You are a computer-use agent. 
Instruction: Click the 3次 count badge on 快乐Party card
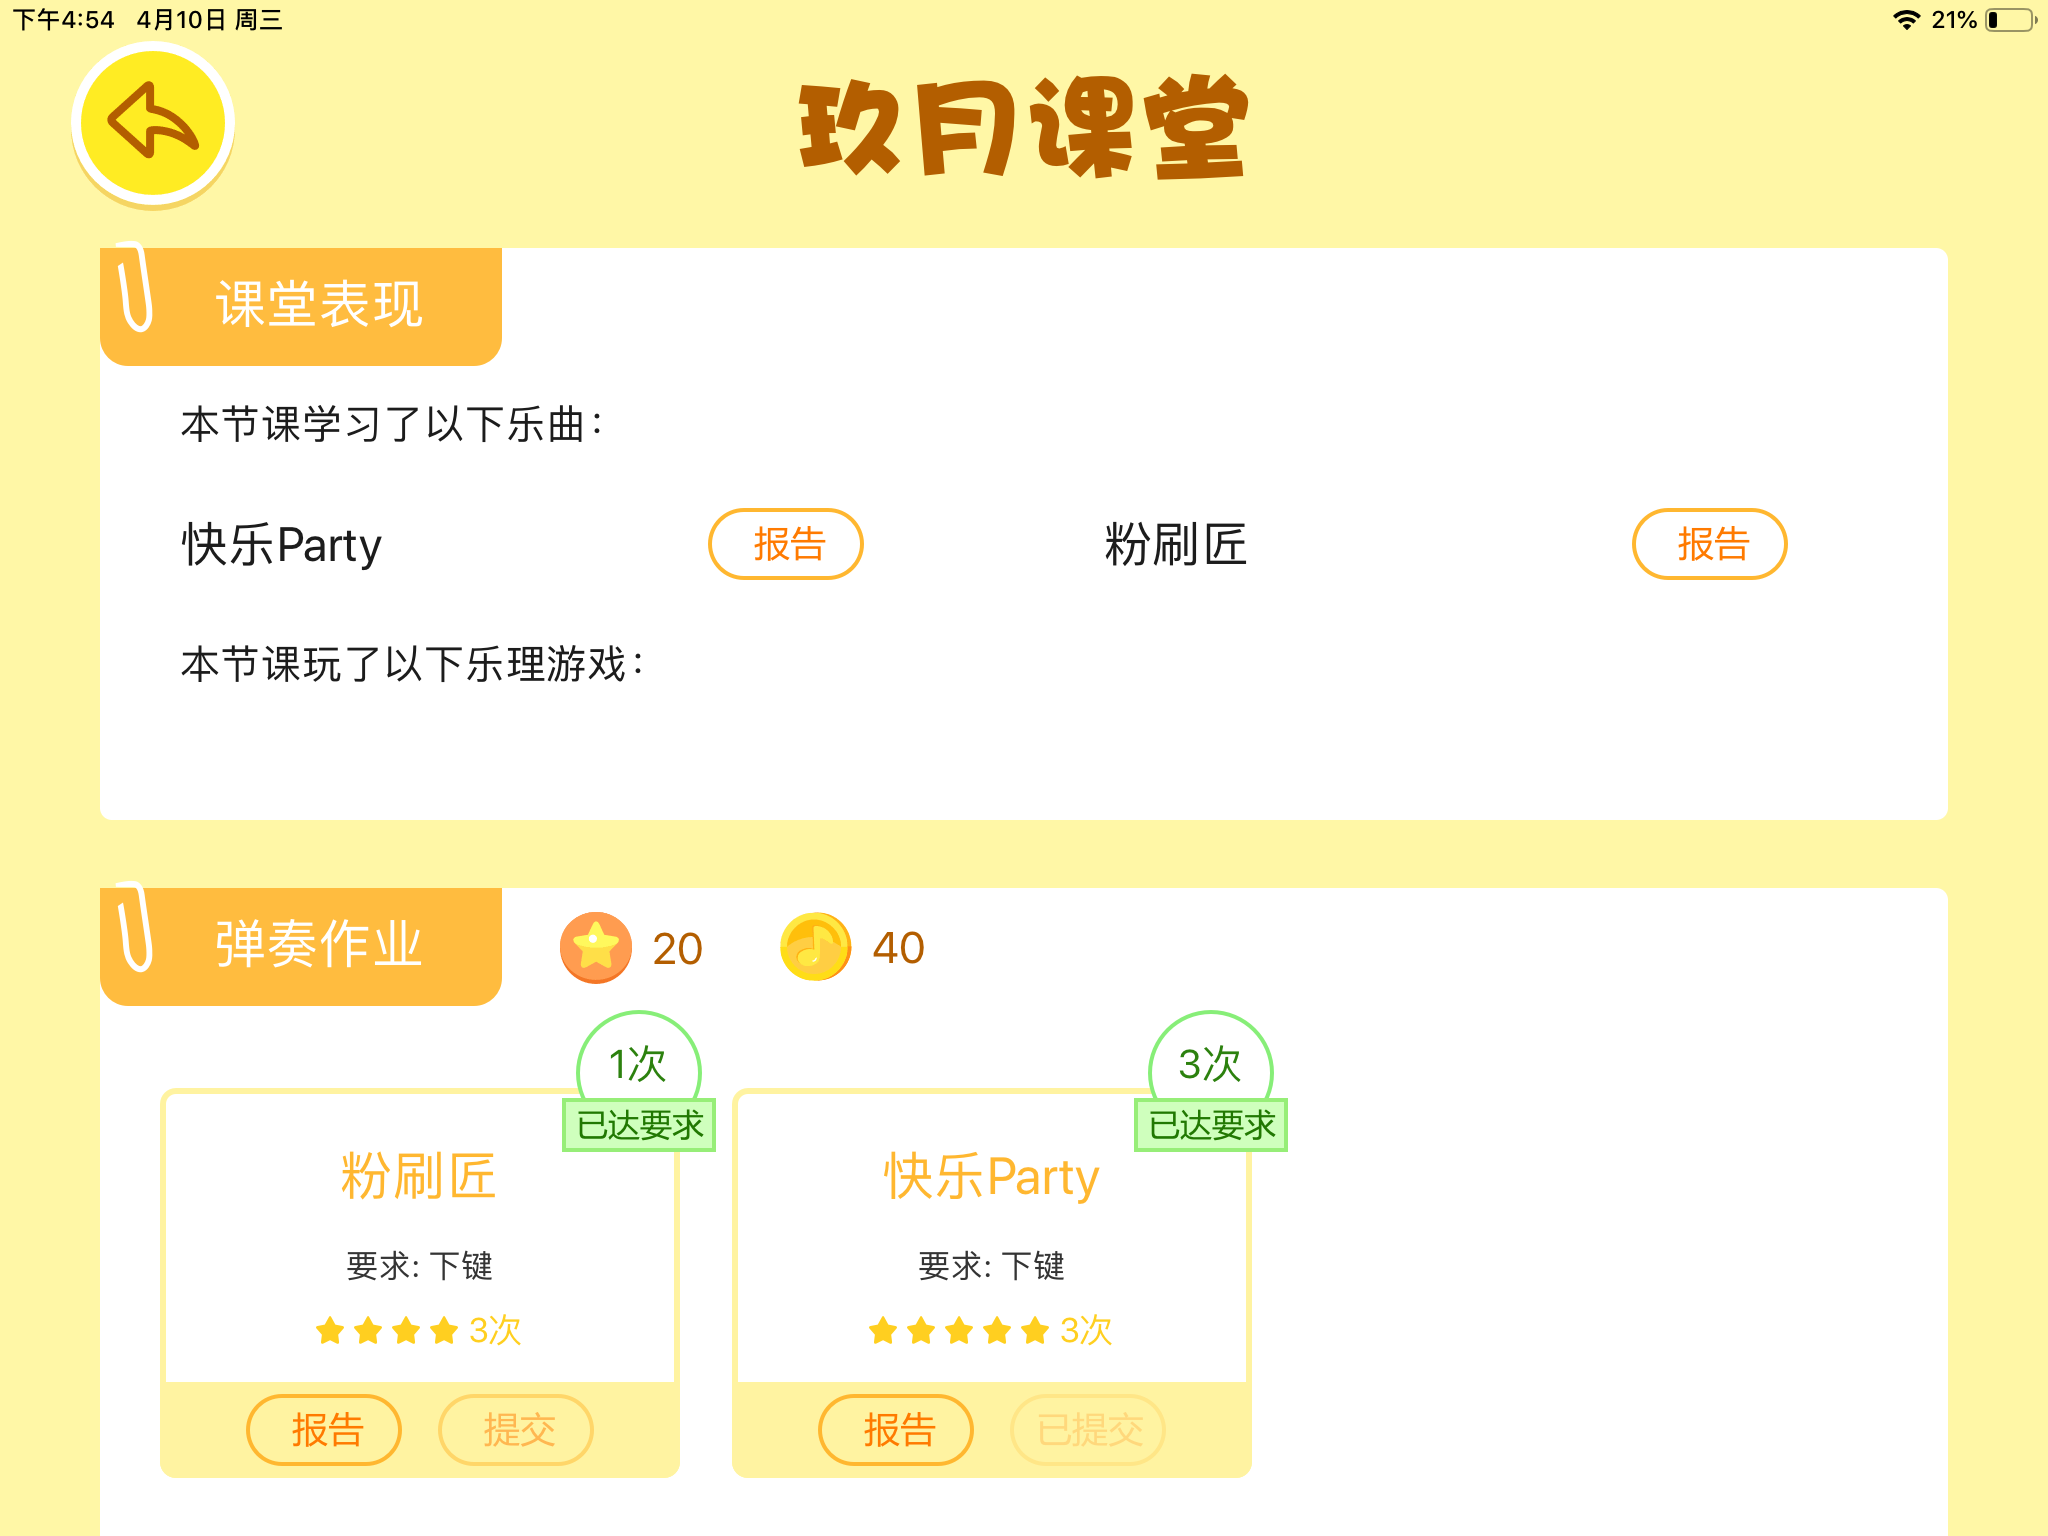(1211, 1064)
